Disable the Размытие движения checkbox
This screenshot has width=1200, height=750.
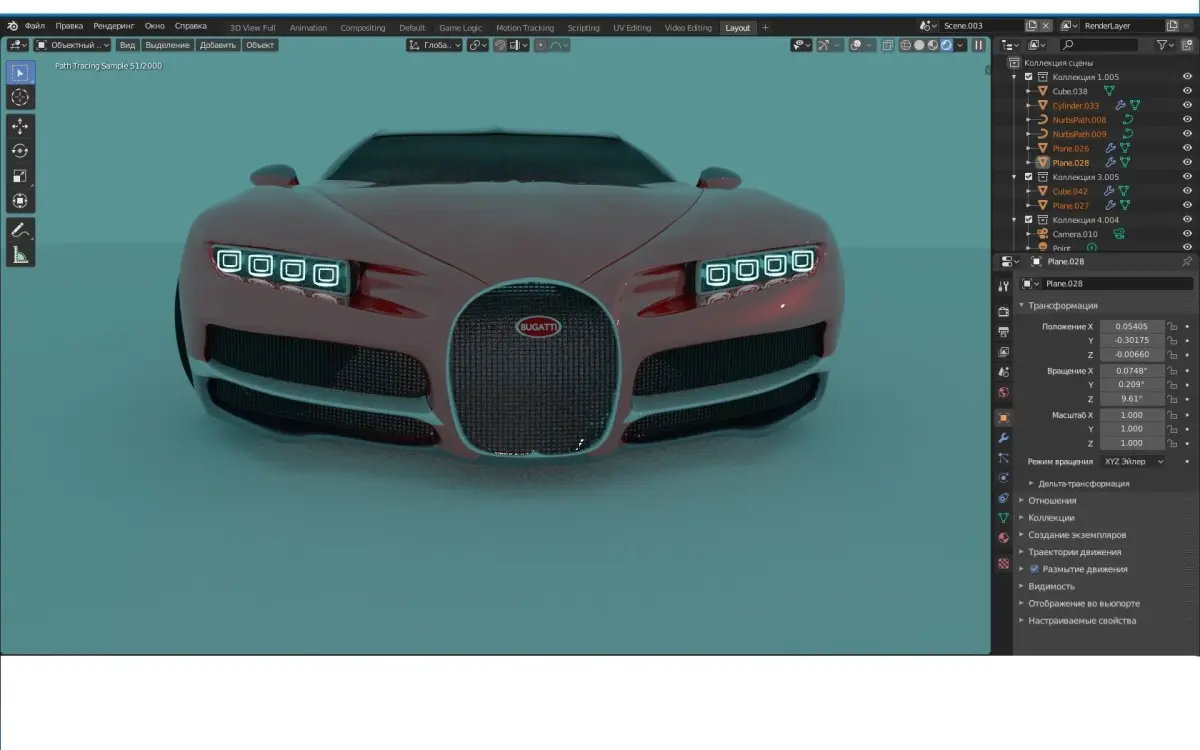(1034, 569)
